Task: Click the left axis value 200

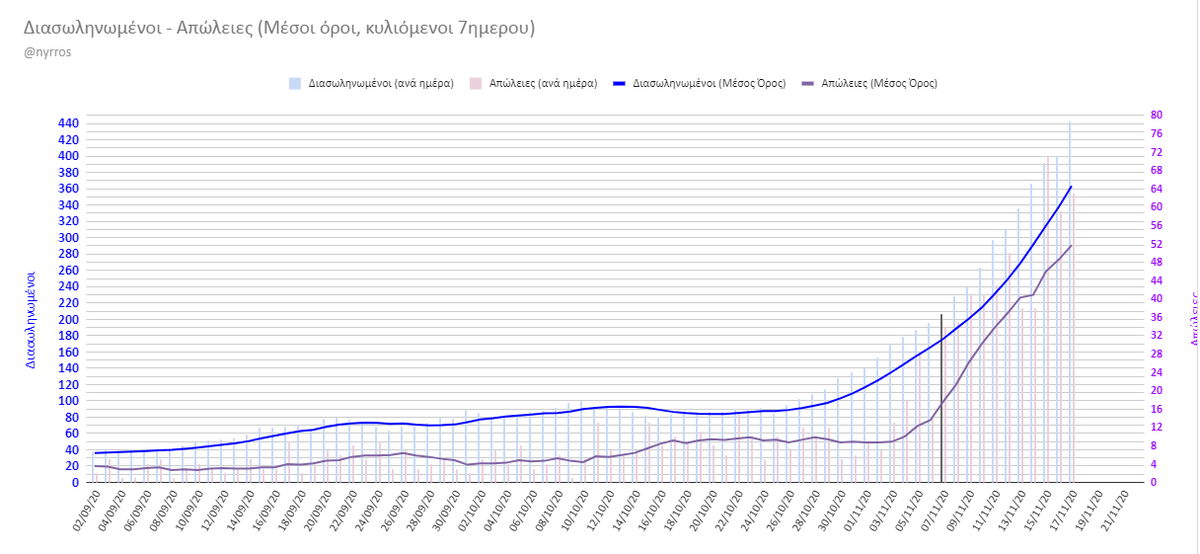Action: pos(69,320)
